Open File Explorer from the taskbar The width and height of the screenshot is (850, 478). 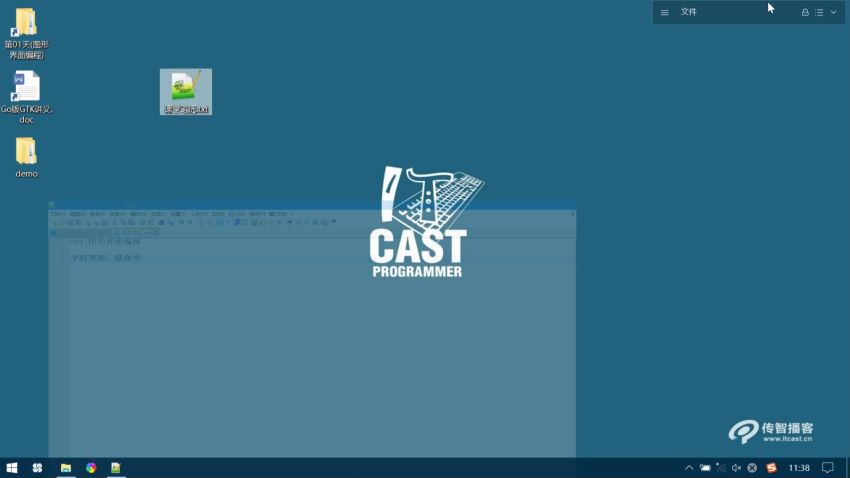[x=66, y=468]
